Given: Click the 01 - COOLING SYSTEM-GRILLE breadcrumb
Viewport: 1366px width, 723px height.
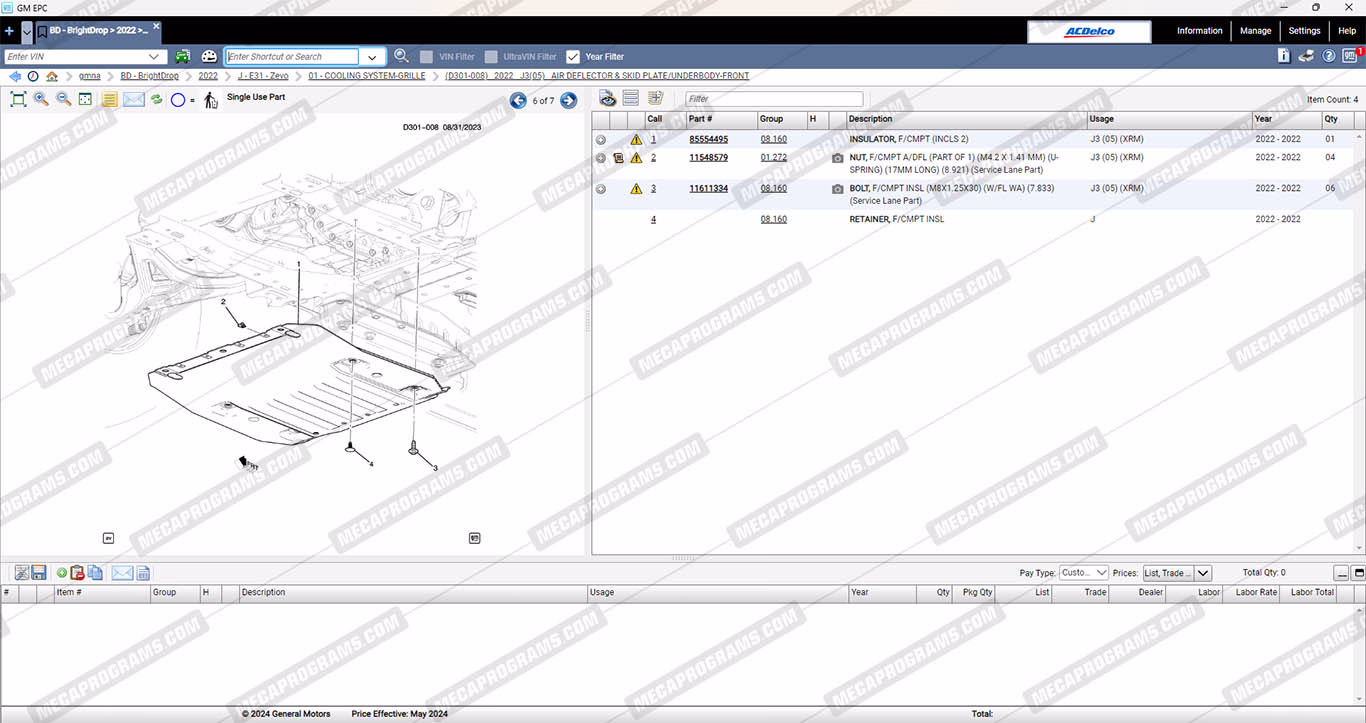Looking at the screenshot, I should click(366, 76).
